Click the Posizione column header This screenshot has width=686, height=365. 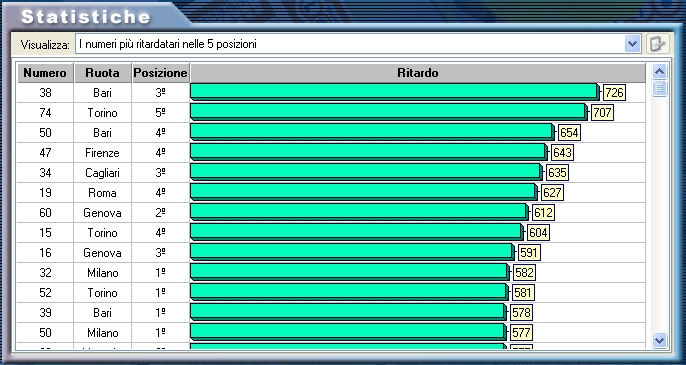coord(160,73)
